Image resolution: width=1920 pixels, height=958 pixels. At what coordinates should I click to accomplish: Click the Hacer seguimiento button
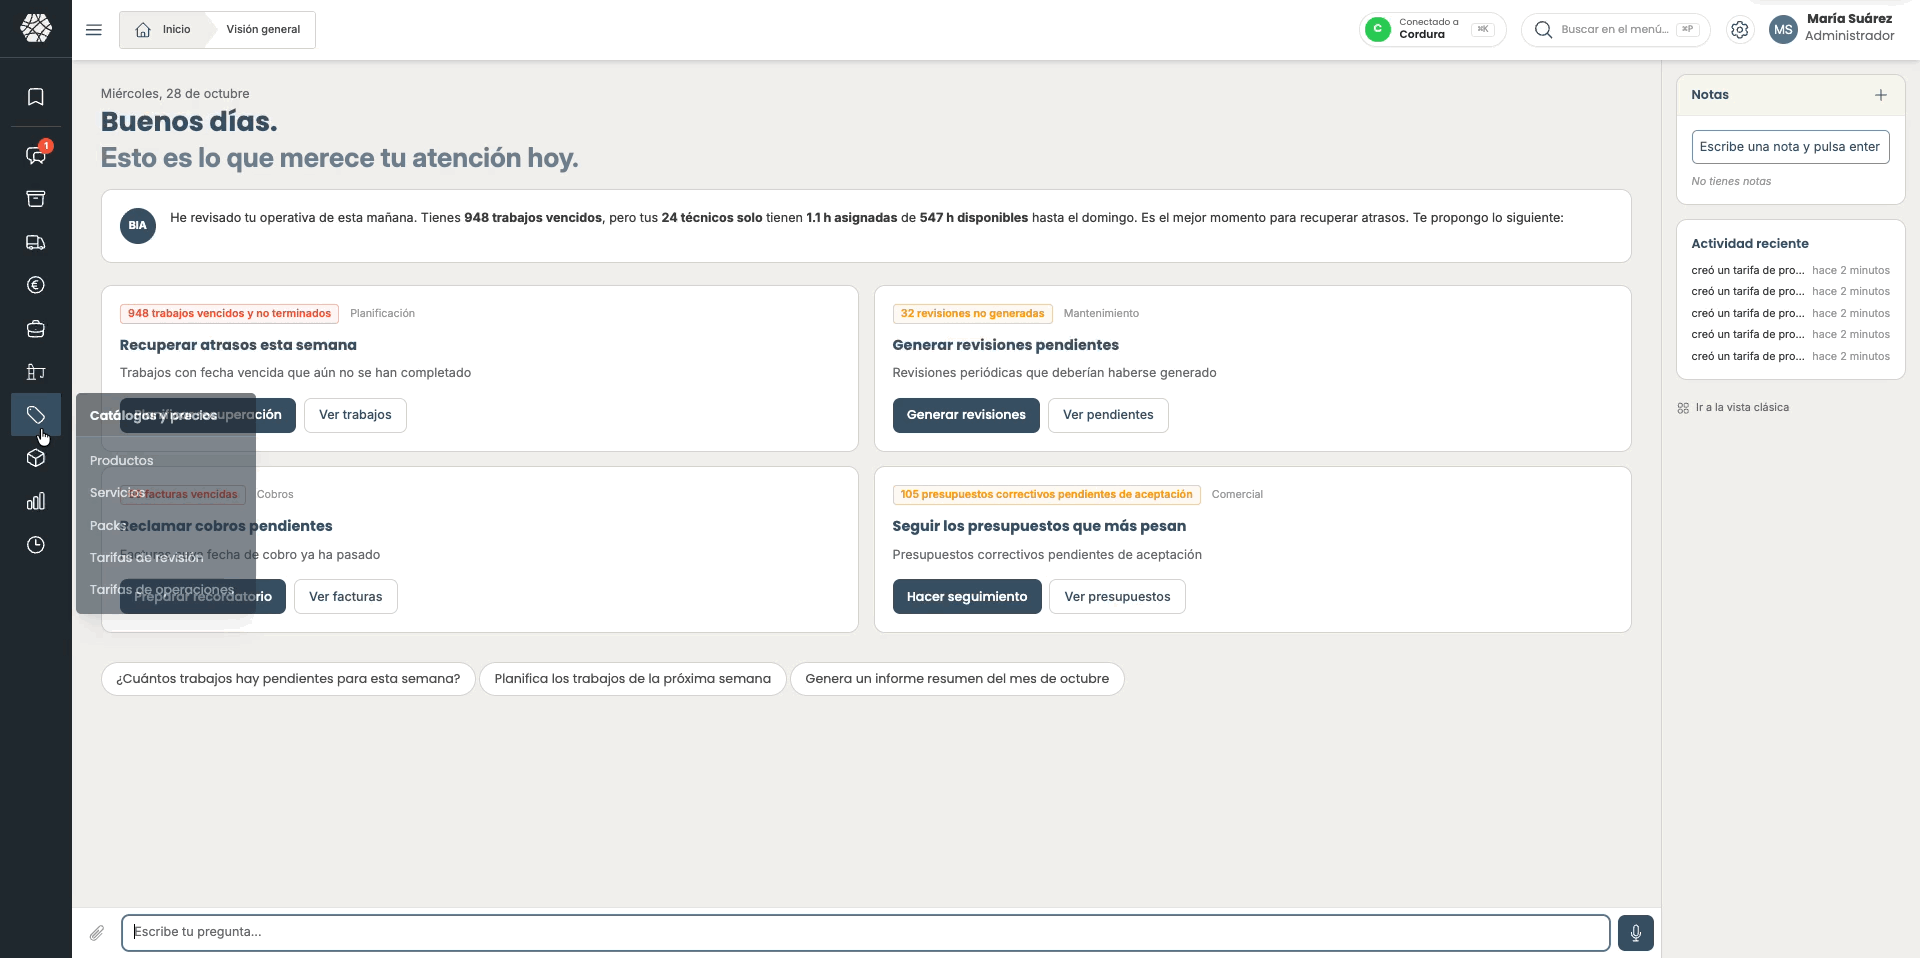pos(967,597)
